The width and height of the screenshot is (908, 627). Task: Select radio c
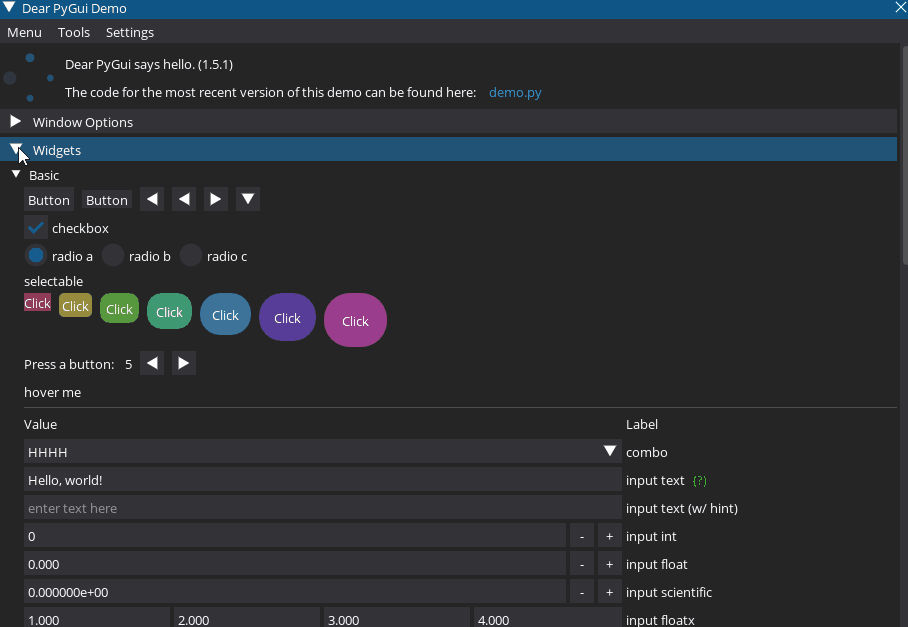[x=190, y=255]
